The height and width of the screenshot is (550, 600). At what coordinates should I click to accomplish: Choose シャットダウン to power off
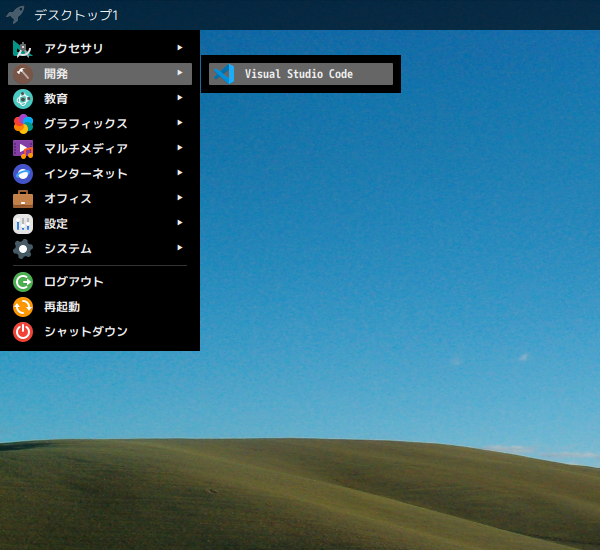[100, 332]
